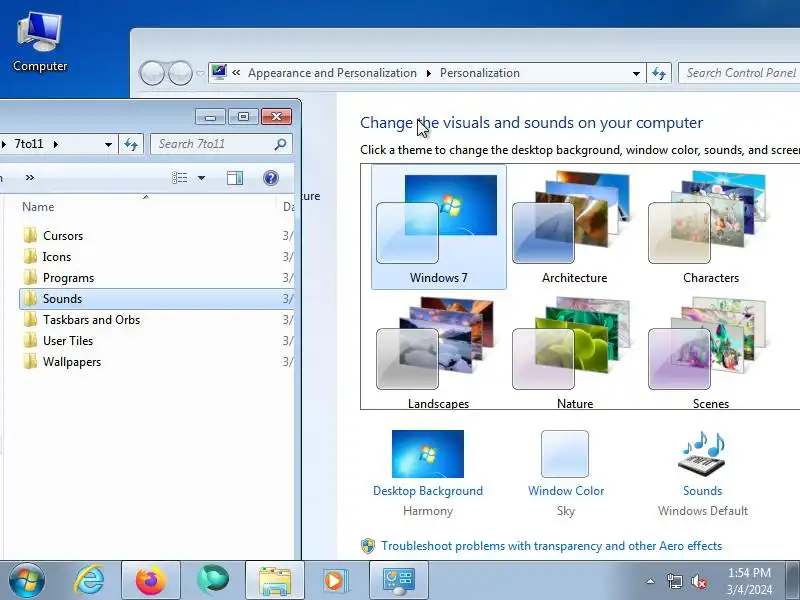Open the Desktop Background link

tap(428, 491)
